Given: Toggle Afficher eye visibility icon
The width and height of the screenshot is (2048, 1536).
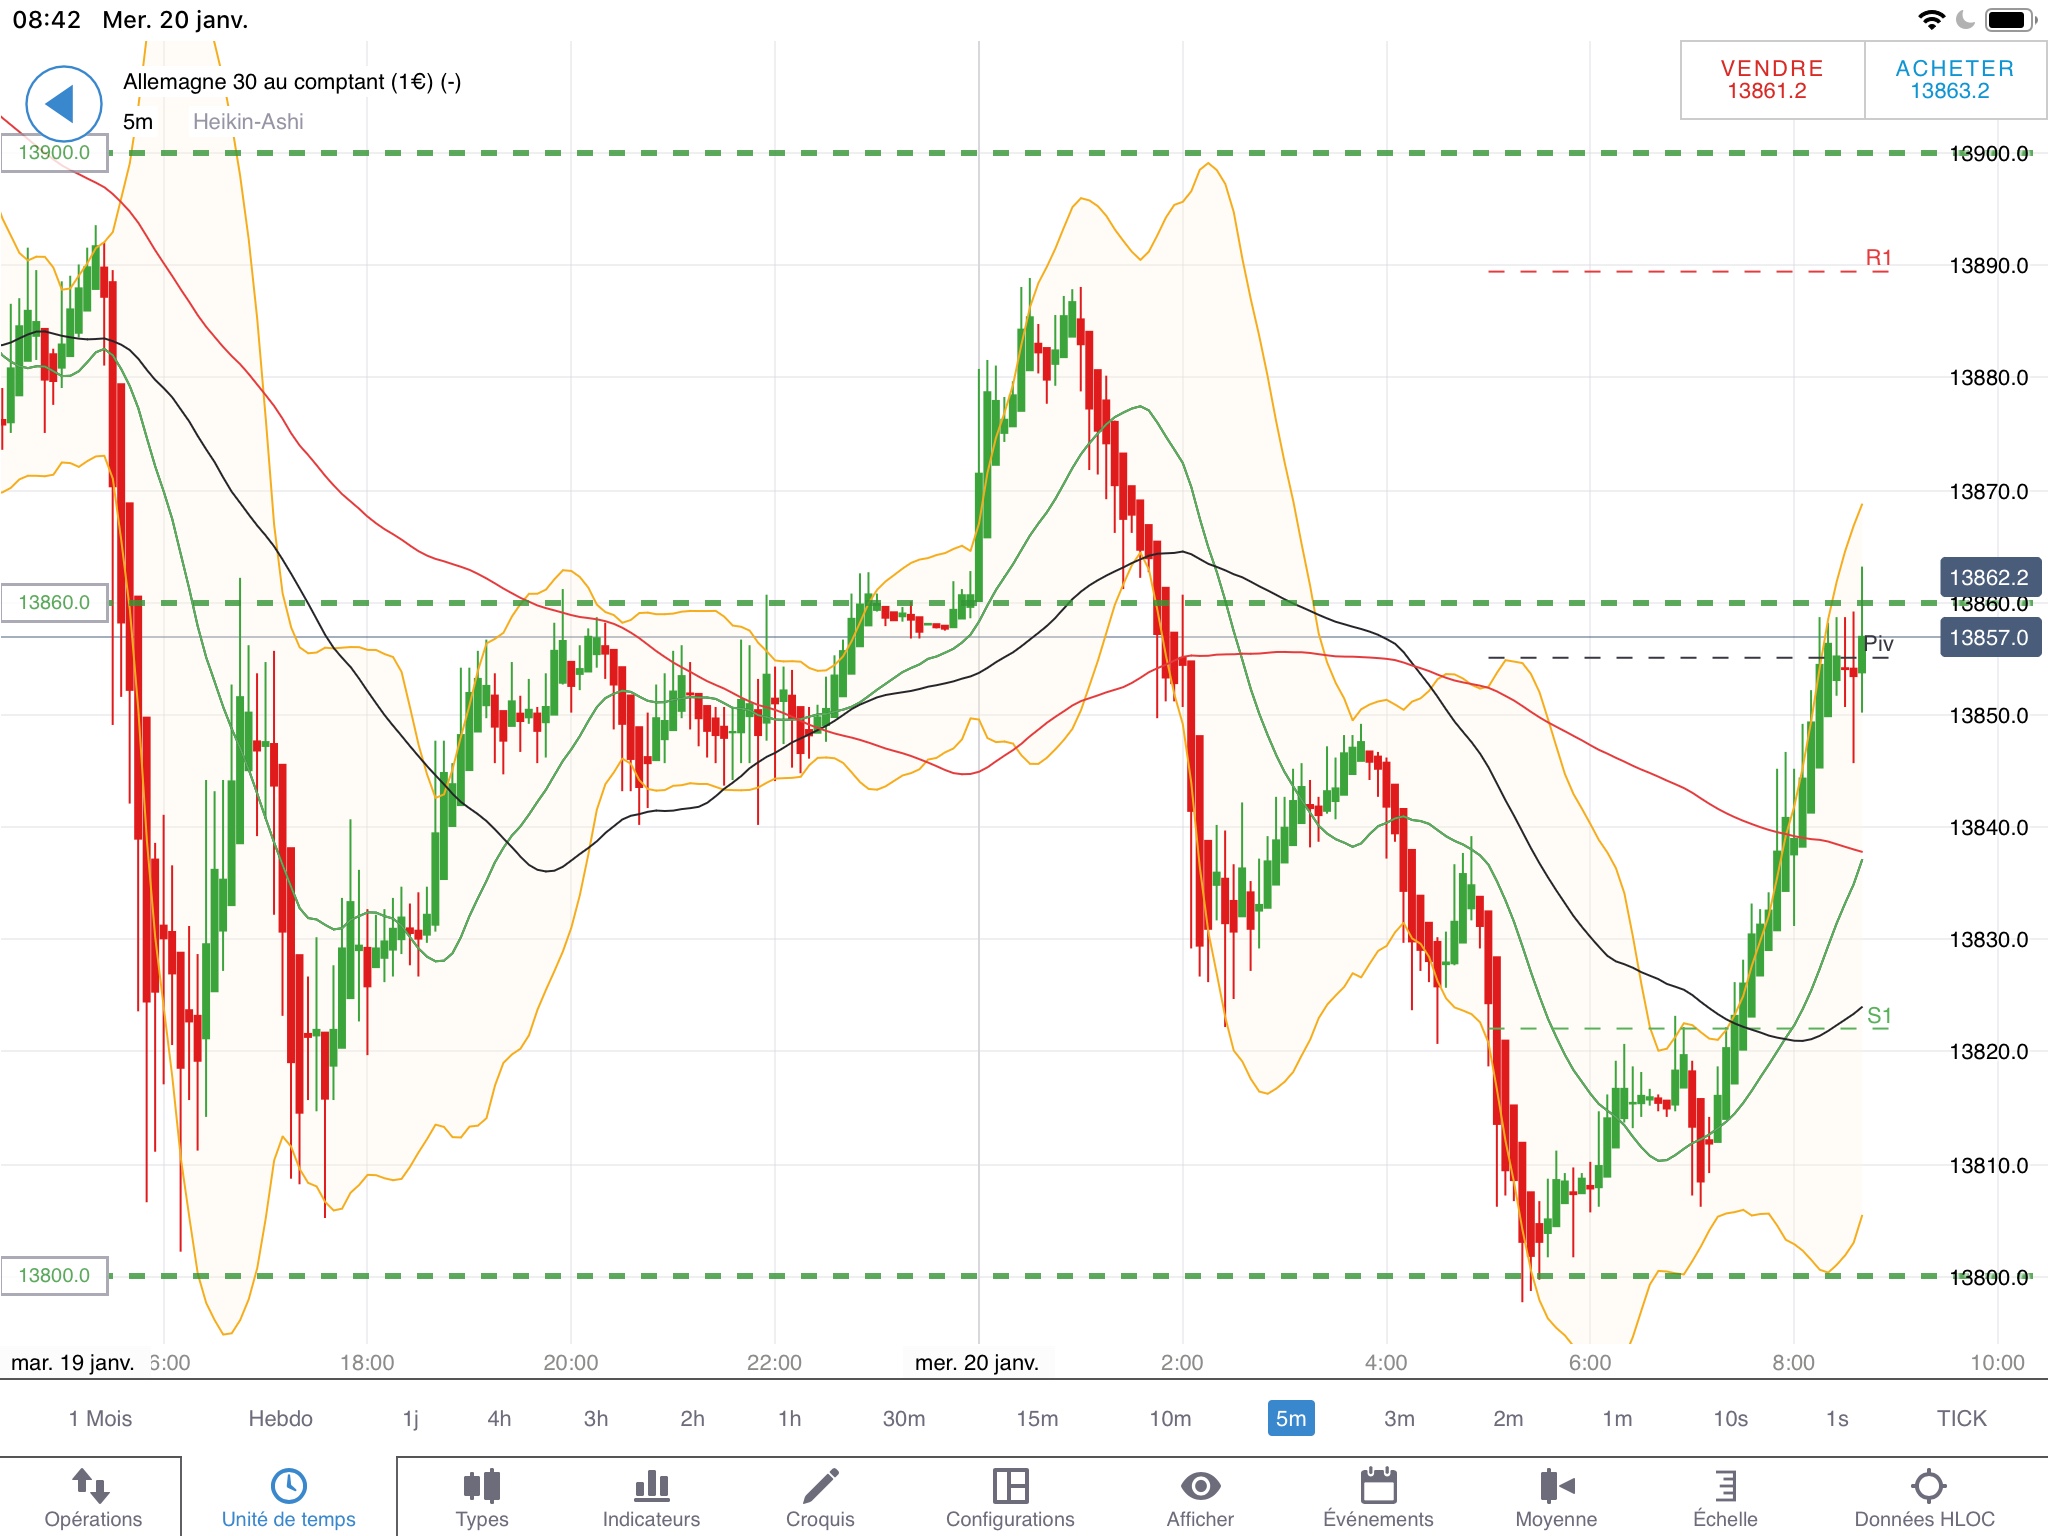Looking at the screenshot, I should point(1200,1486).
